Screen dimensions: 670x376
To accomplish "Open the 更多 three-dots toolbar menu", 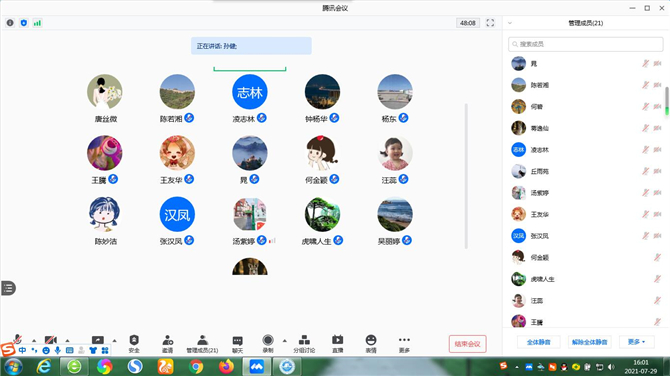I will pyautogui.click(x=404, y=343).
